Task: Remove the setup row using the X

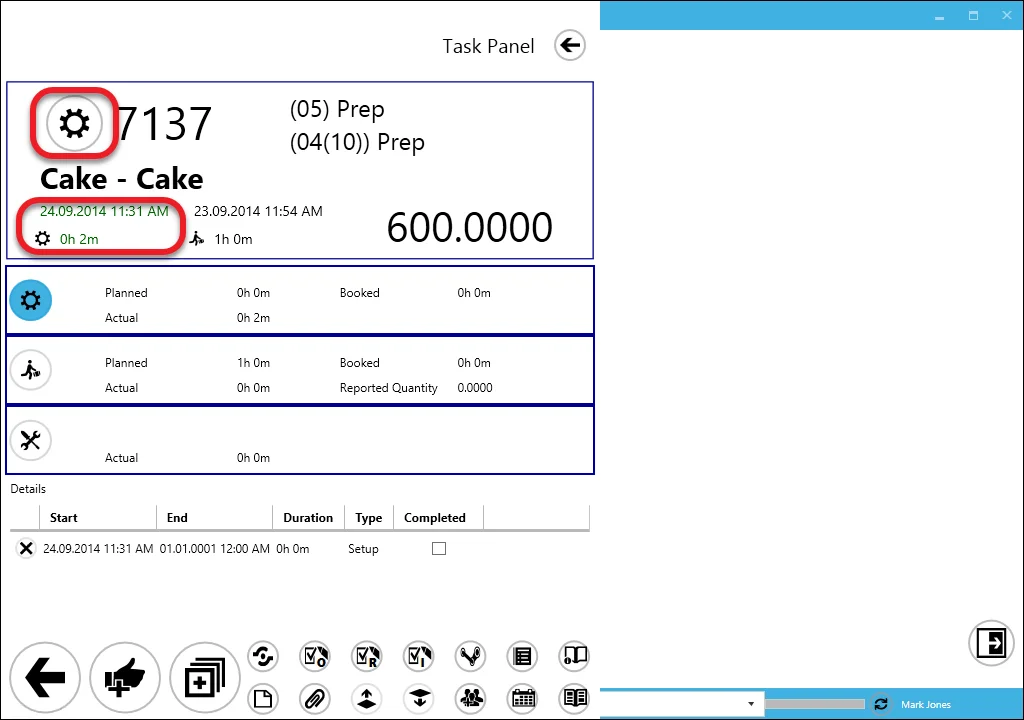Action: coord(26,548)
